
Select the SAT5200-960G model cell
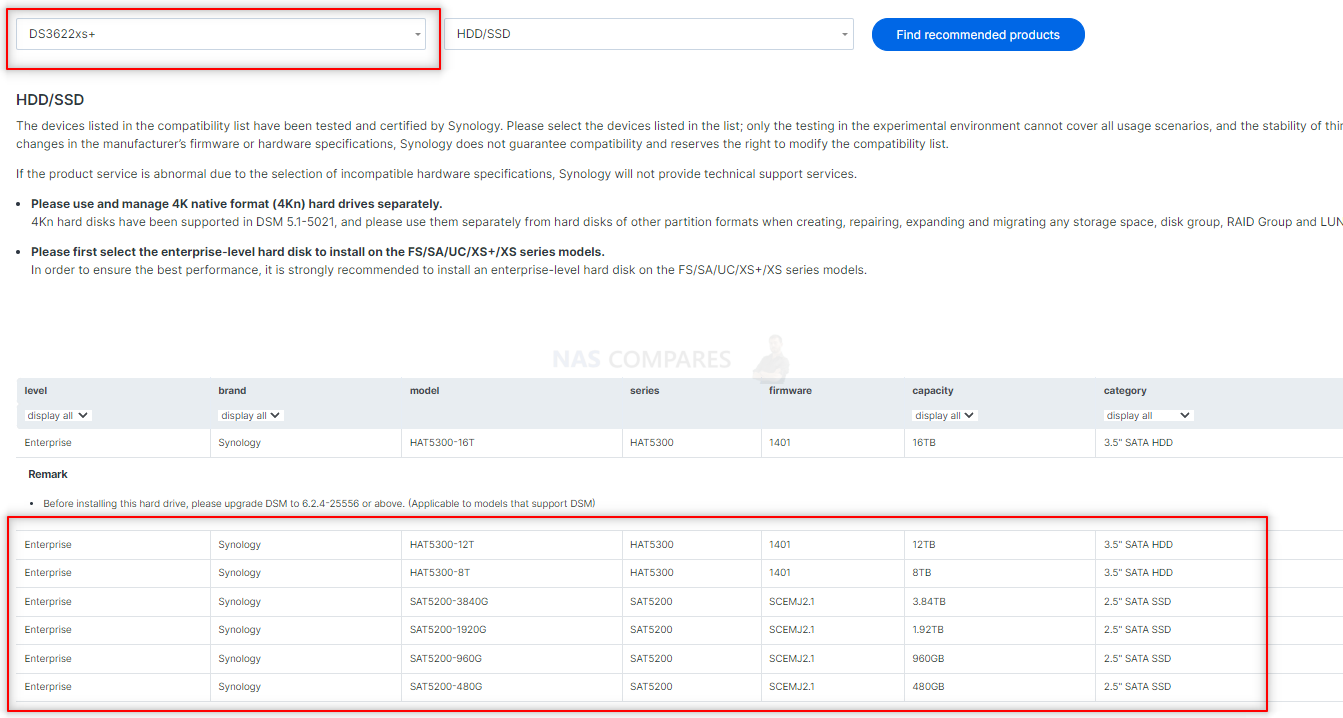pyautogui.click(x=446, y=659)
